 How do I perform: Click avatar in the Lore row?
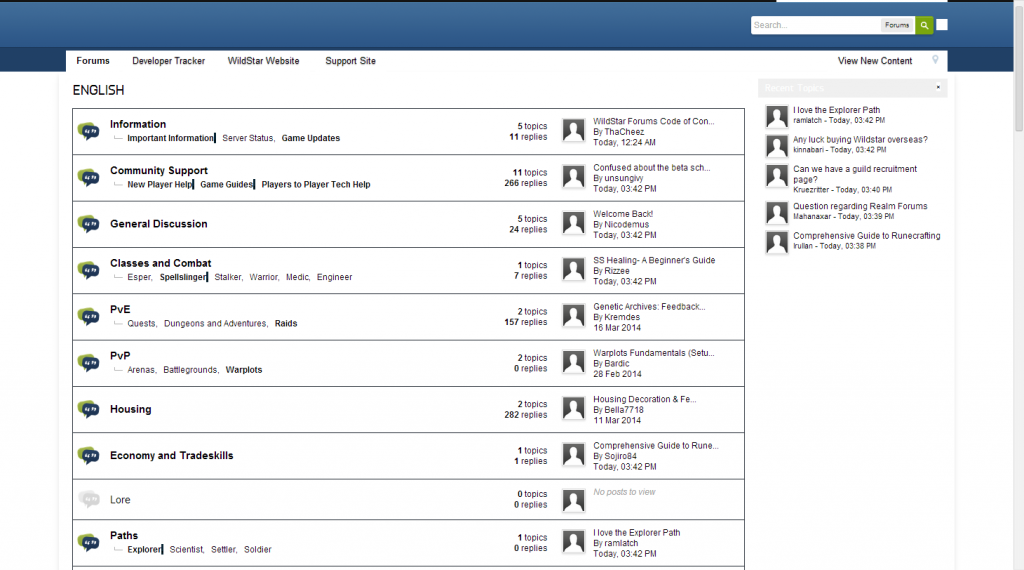click(x=573, y=501)
